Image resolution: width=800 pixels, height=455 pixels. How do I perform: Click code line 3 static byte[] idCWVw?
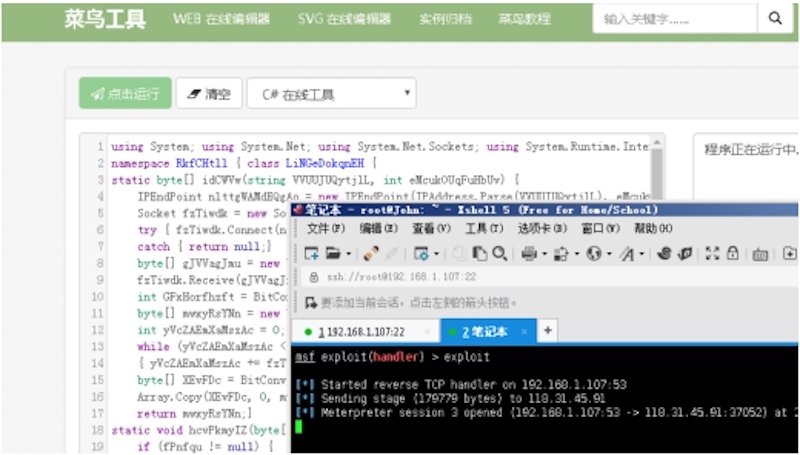click(315, 180)
